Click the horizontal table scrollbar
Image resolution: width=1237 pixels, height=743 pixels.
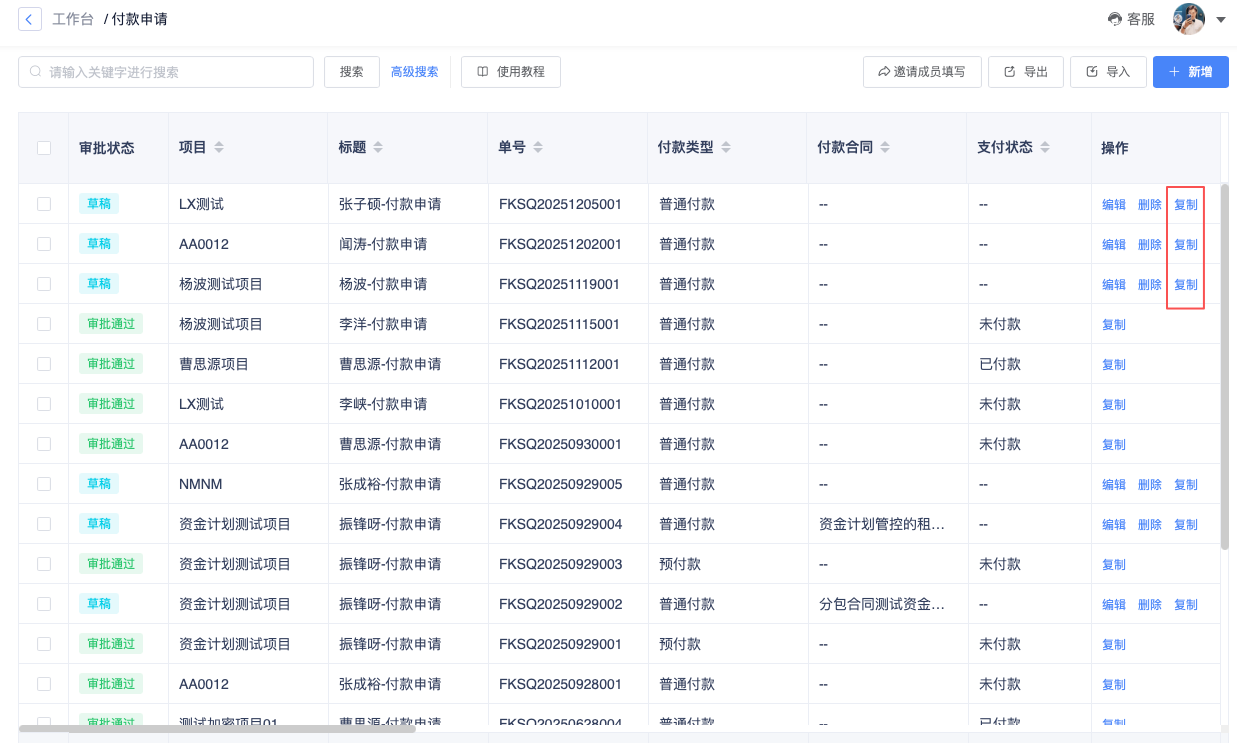point(217,729)
